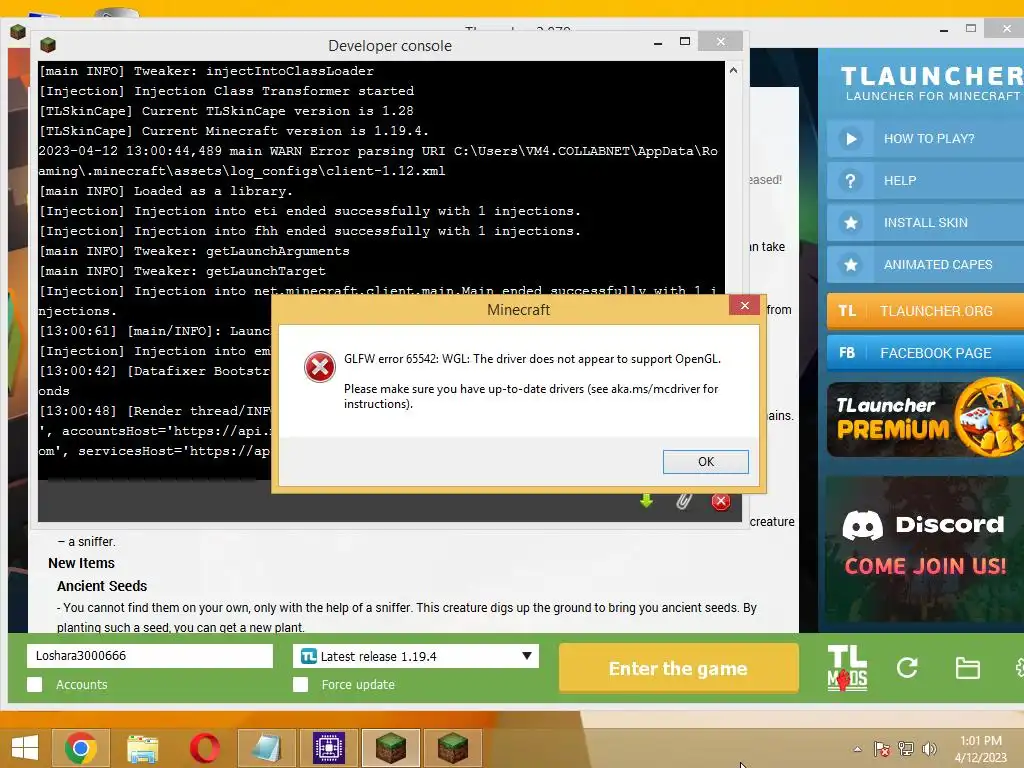Open the TLAUNCHER.ORG link

pyautogui.click(x=925, y=311)
